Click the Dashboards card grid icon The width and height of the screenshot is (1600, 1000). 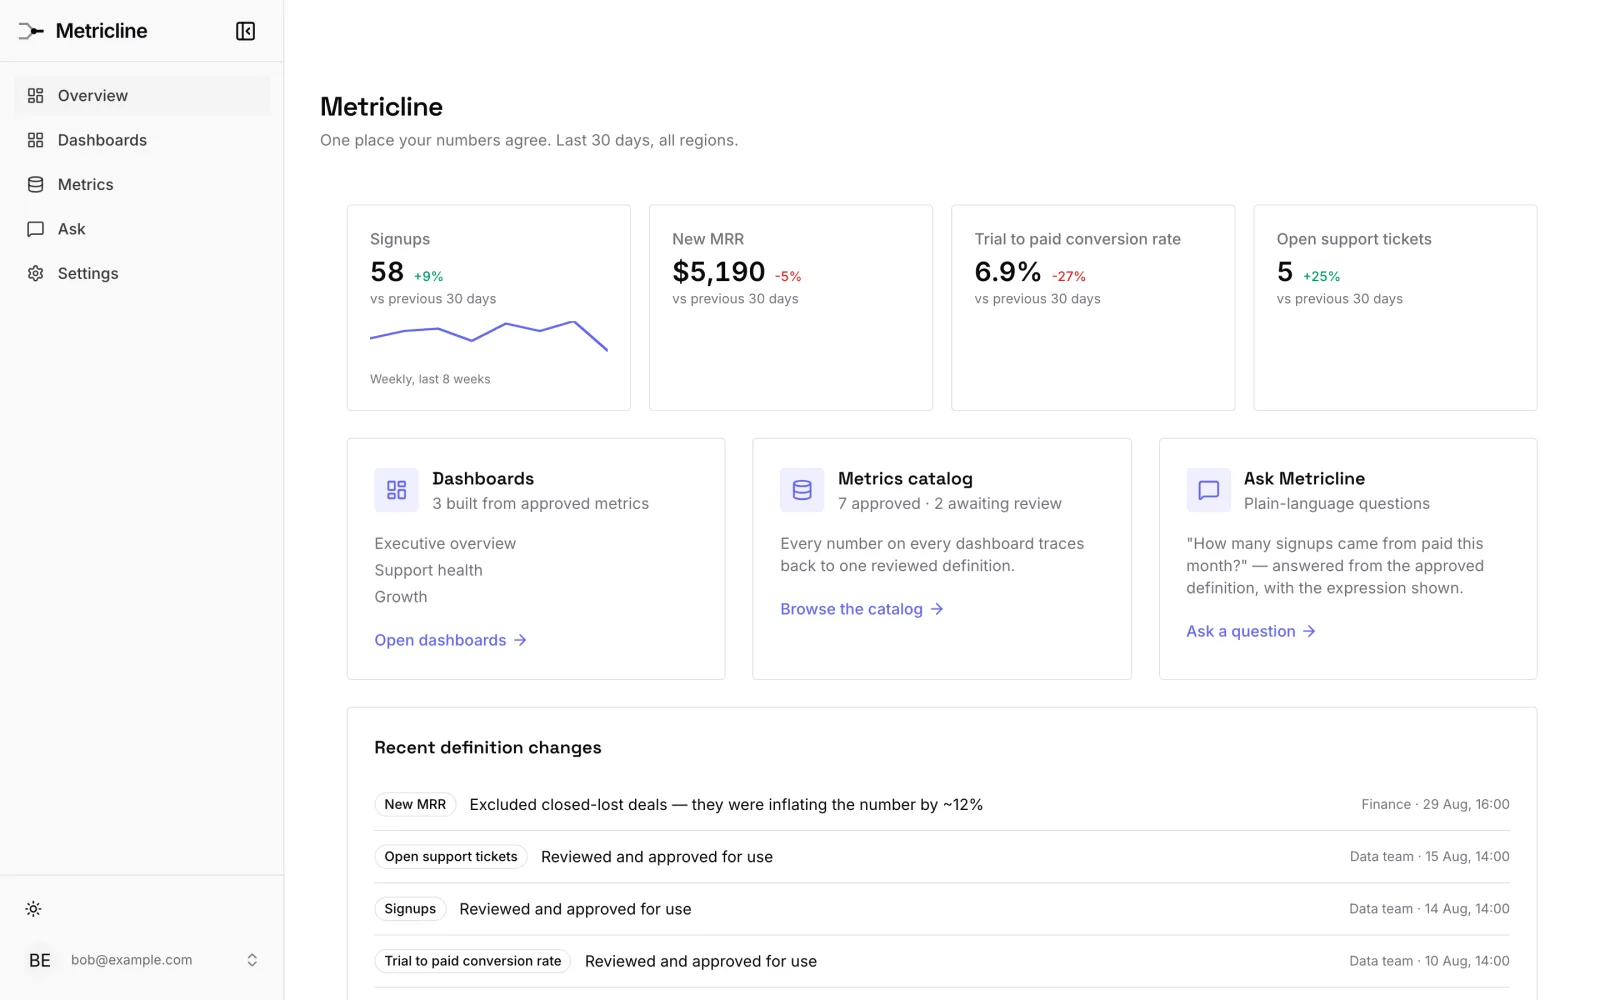[x=397, y=490]
